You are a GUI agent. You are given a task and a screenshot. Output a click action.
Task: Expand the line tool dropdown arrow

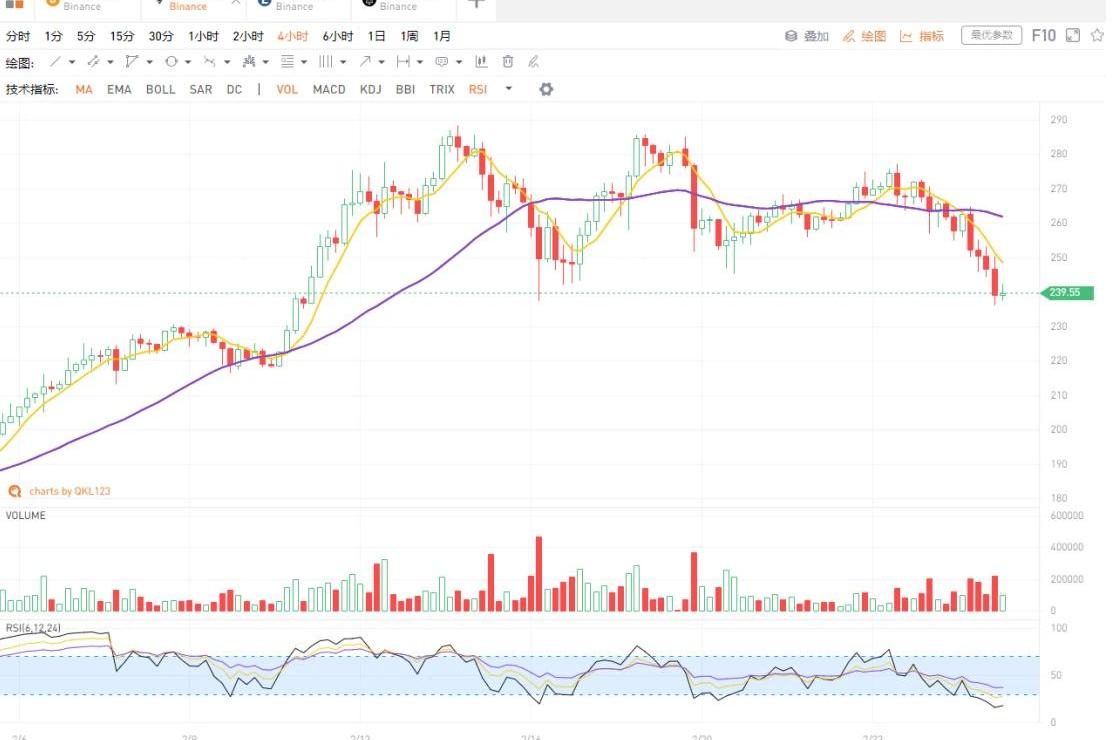[72, 62]
